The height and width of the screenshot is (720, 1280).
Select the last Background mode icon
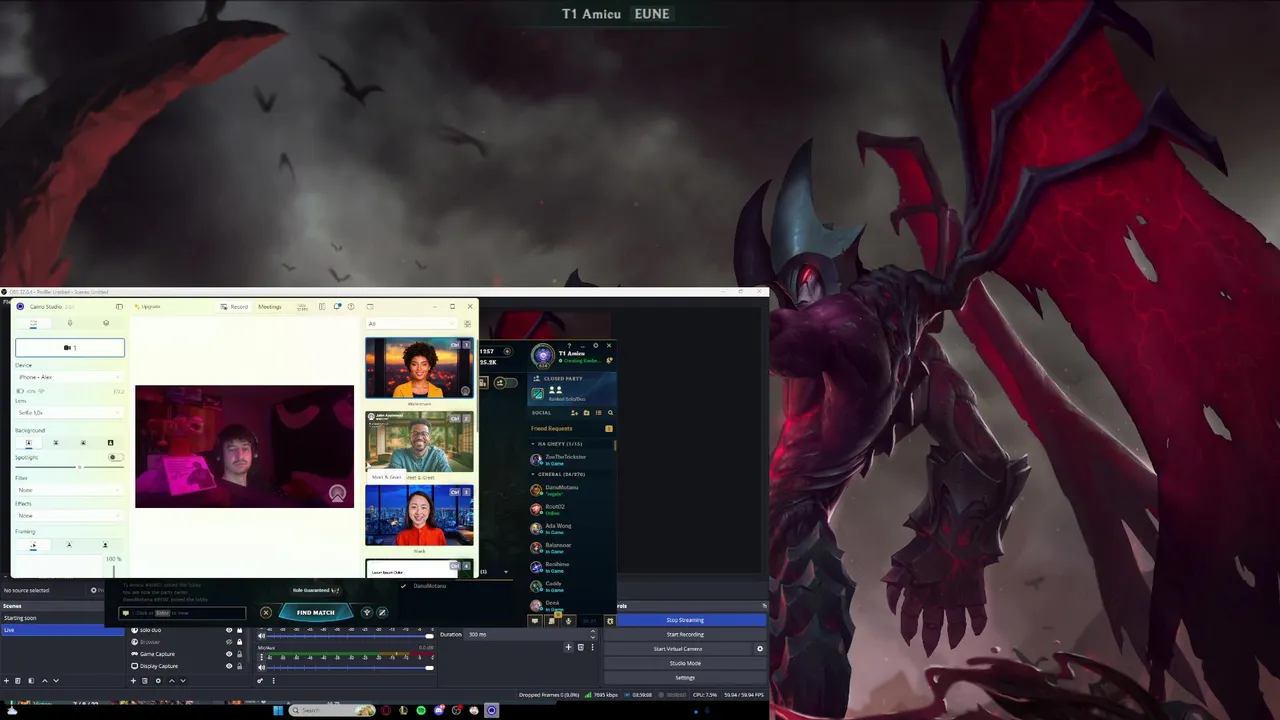pyautogui.click(x=110, y=442)
